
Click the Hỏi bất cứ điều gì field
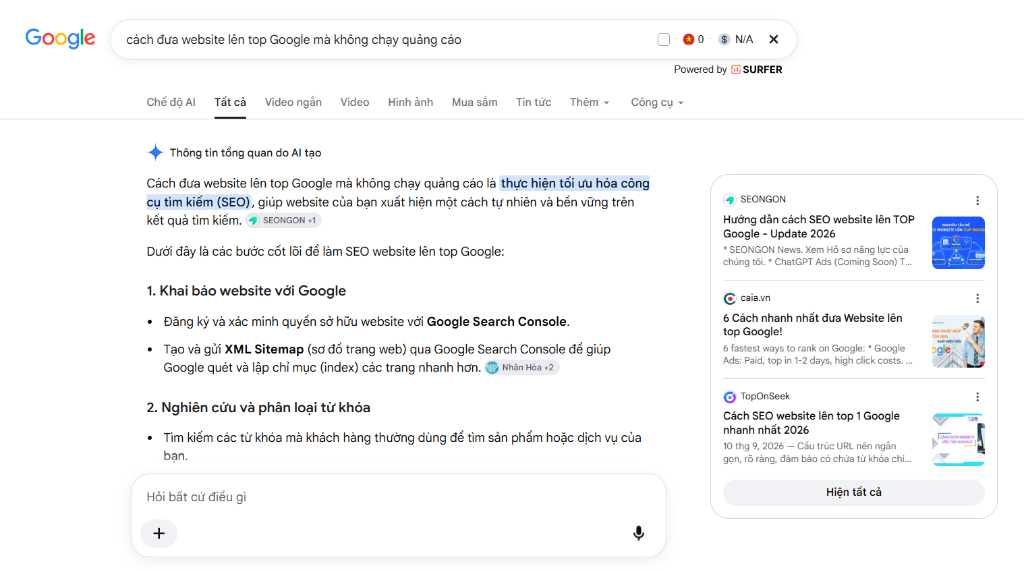(x=398, y=497)
